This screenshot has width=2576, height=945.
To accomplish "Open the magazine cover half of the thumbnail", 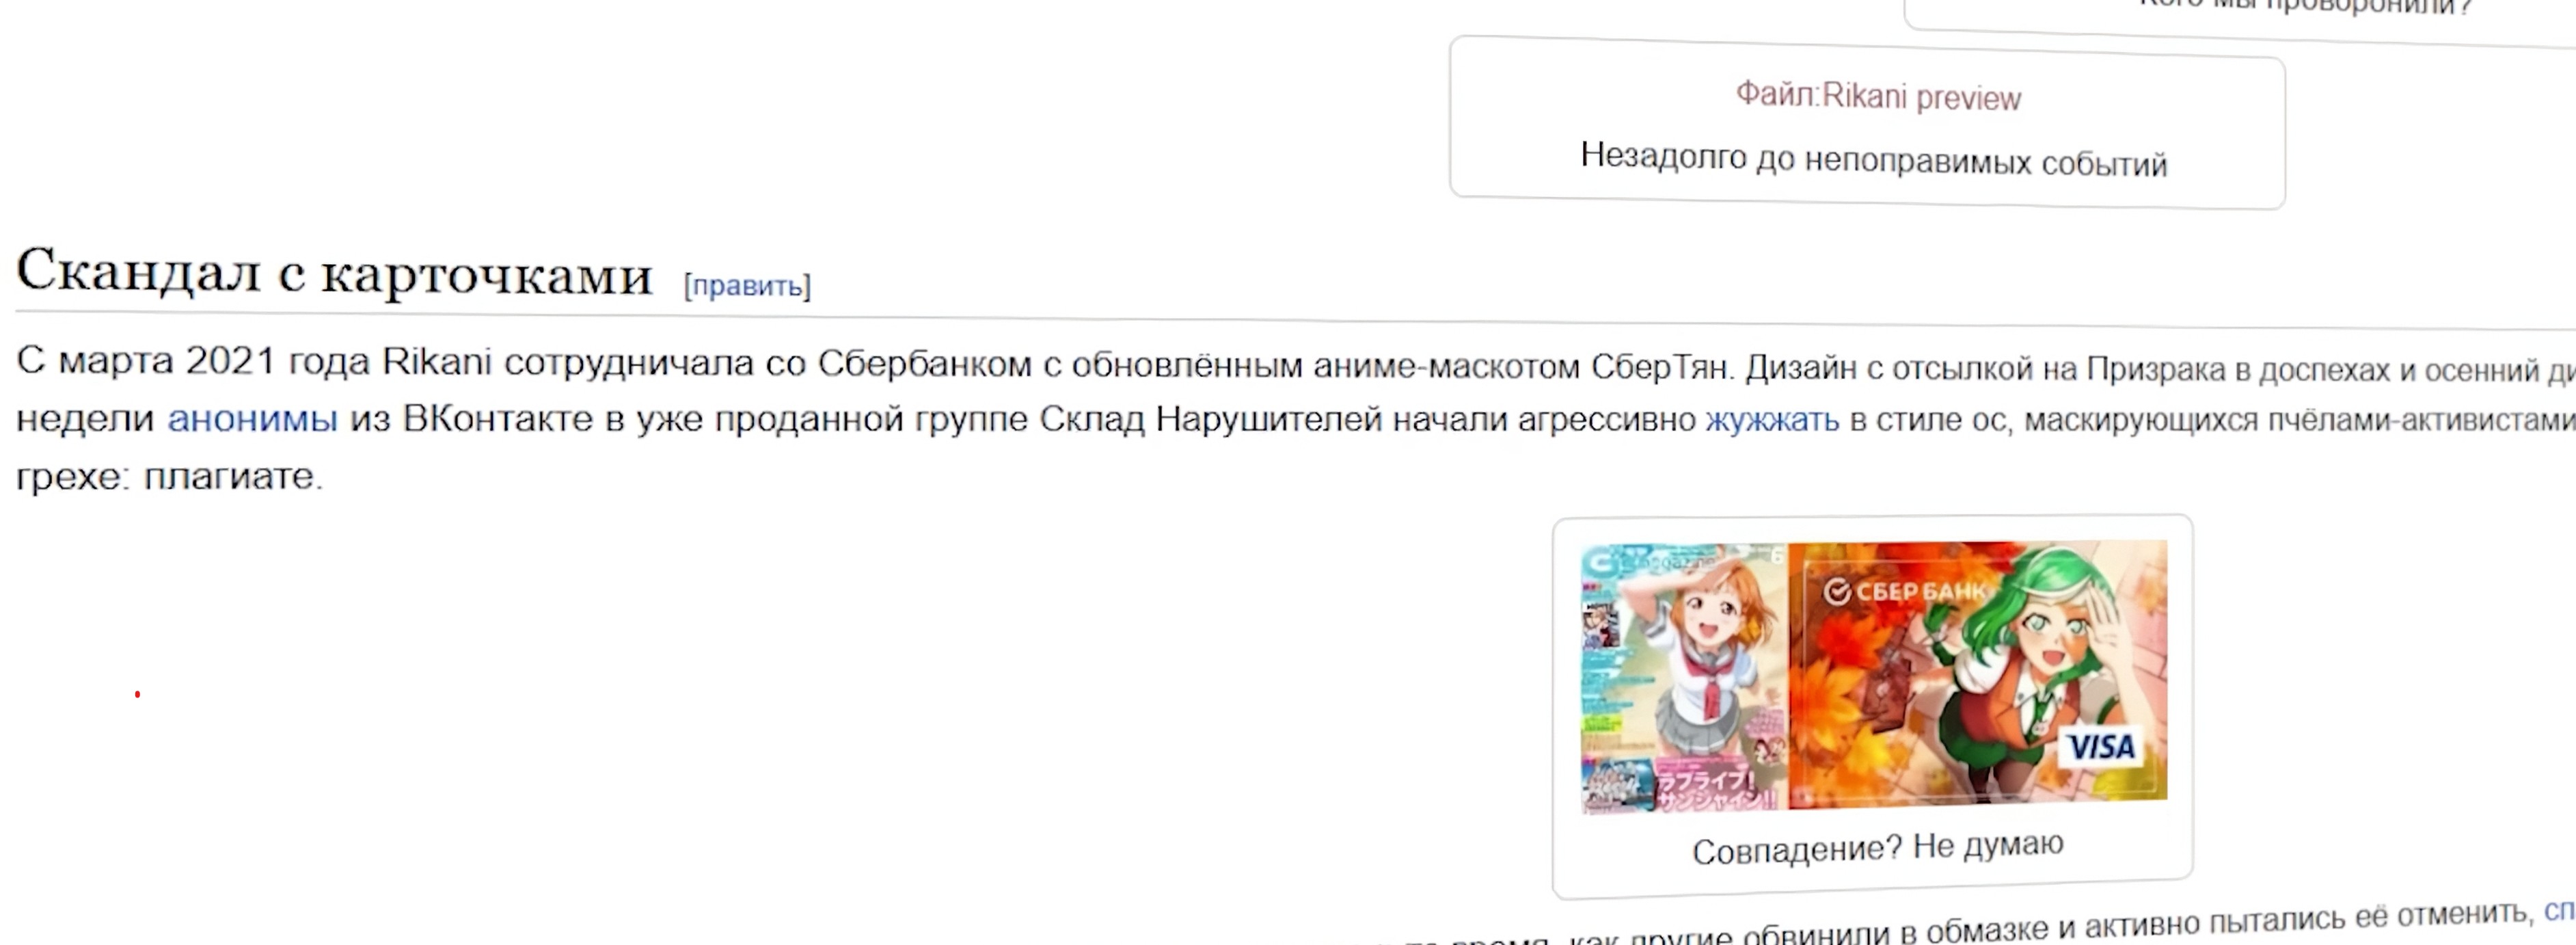I will (1684, 677).
